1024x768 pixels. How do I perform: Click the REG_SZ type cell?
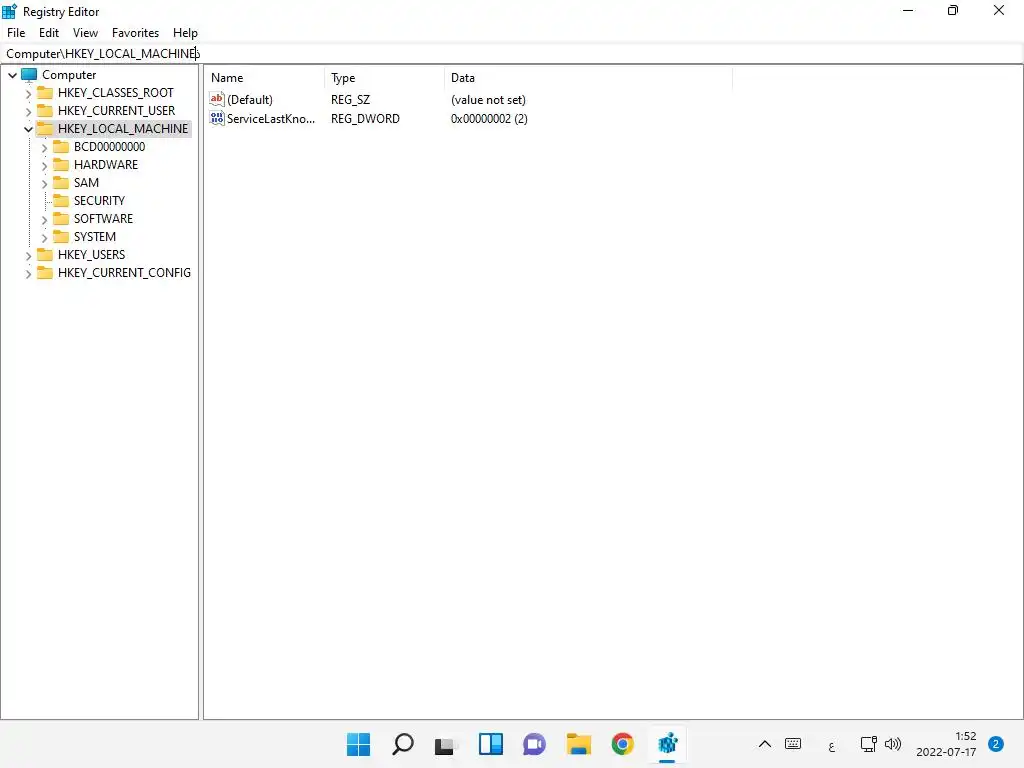351,100
